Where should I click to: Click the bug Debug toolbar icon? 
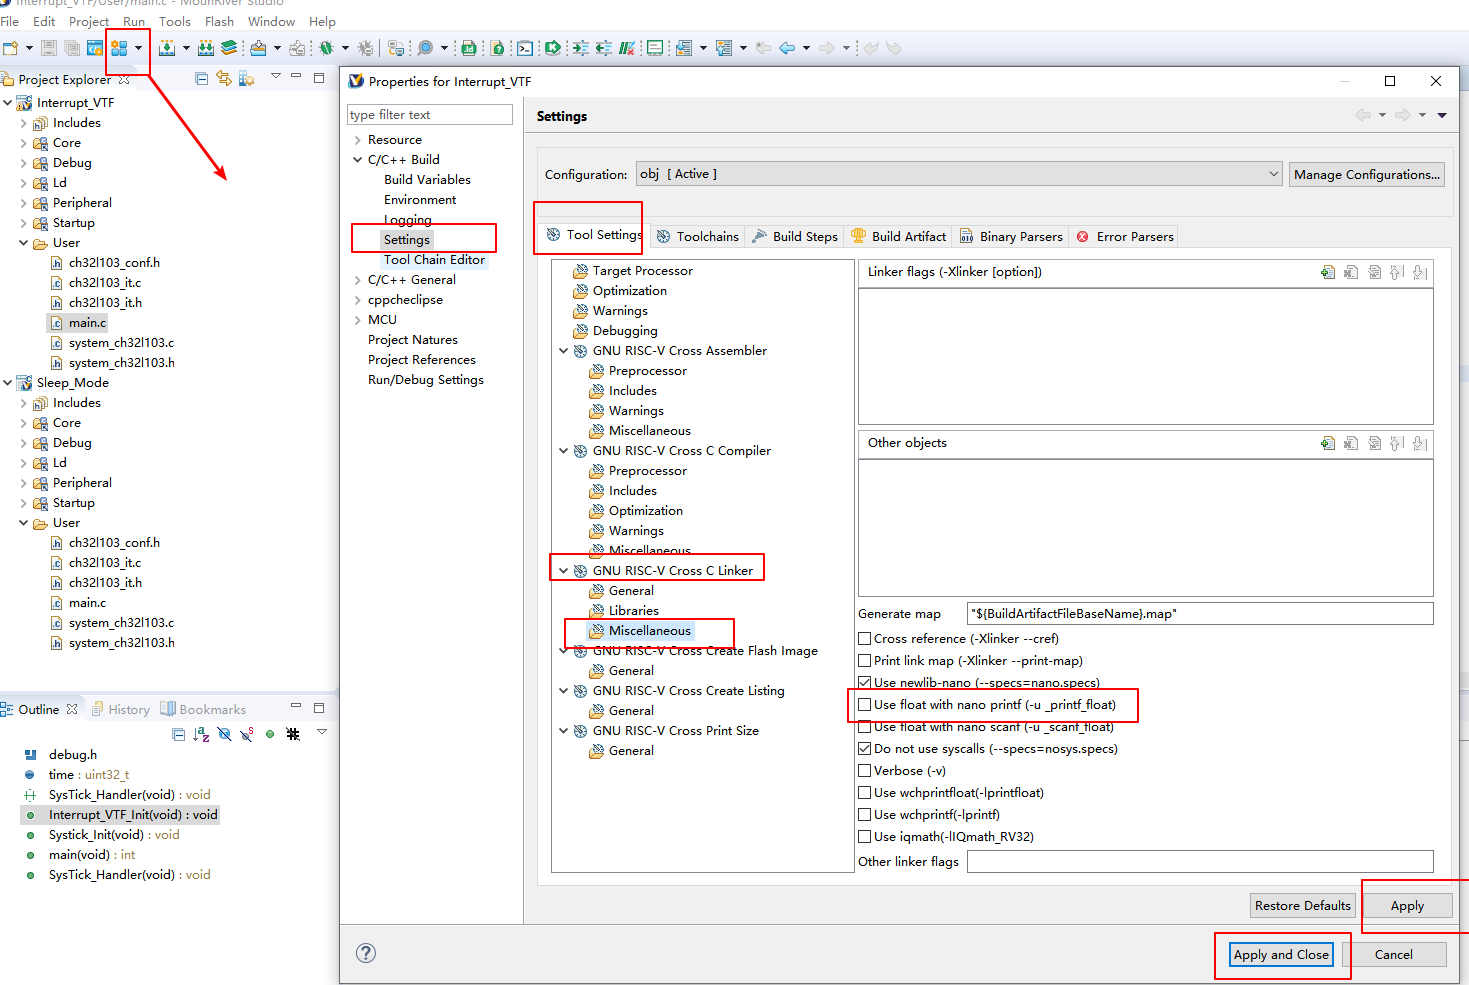click(x=326, y=48)
